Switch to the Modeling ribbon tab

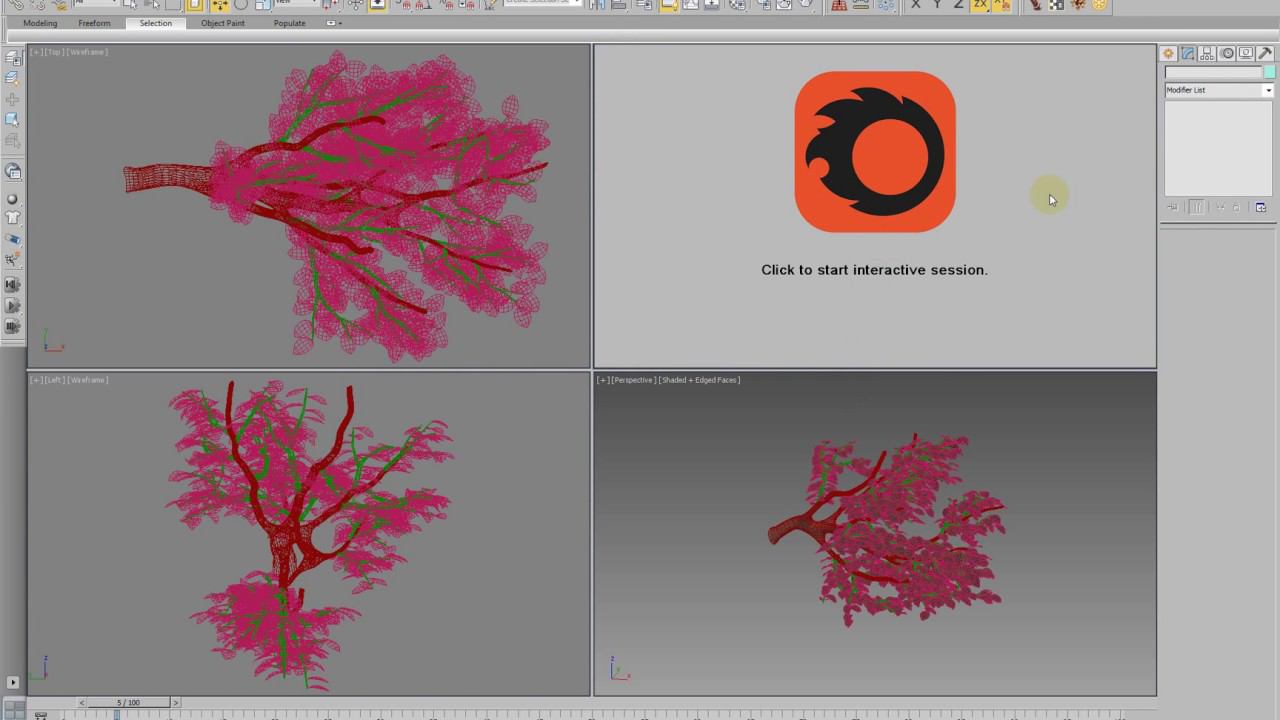(40, 23)
